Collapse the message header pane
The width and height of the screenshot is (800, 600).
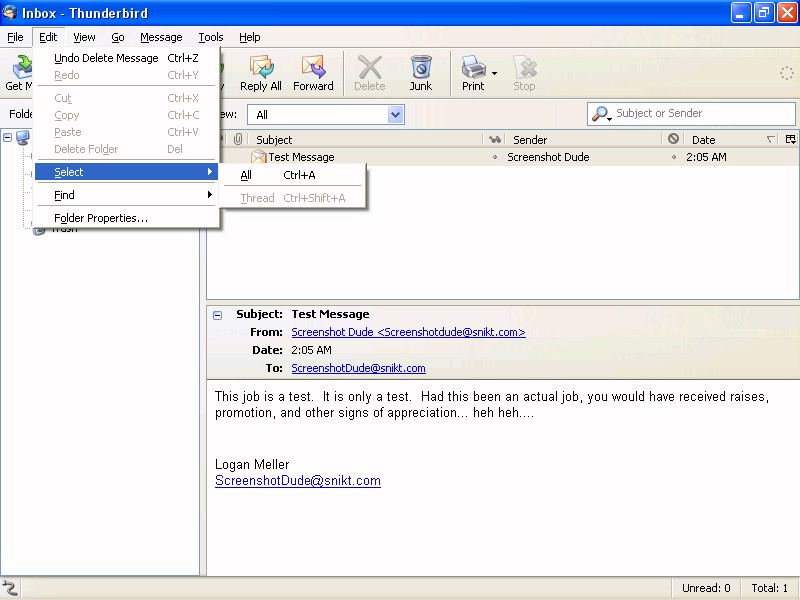[217, 315]
